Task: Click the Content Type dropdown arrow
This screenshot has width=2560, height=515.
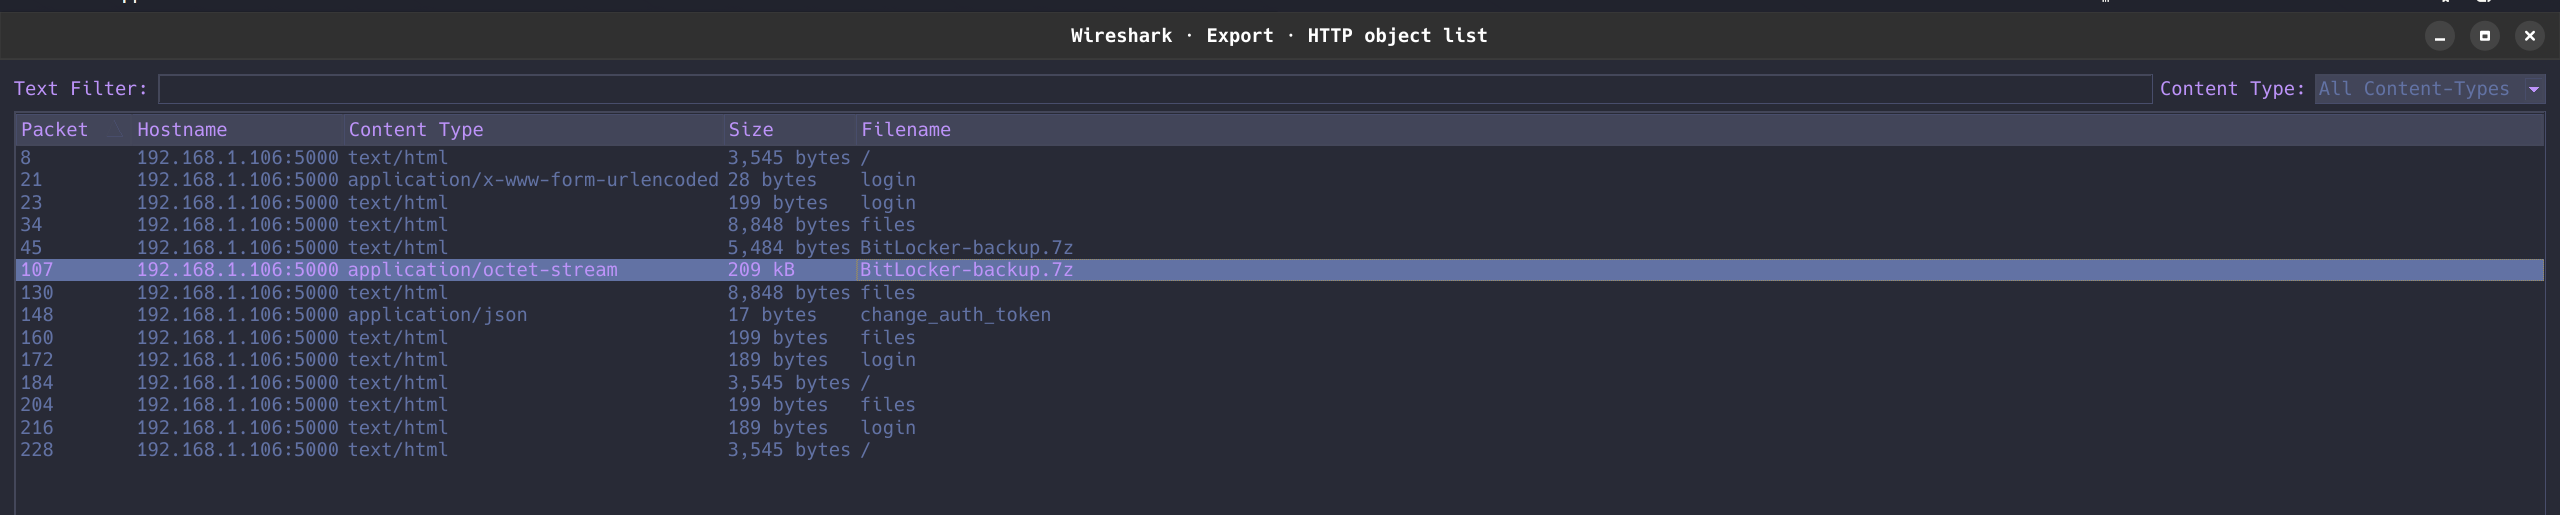Action: pyautogui.click(x=2533, y=89)
